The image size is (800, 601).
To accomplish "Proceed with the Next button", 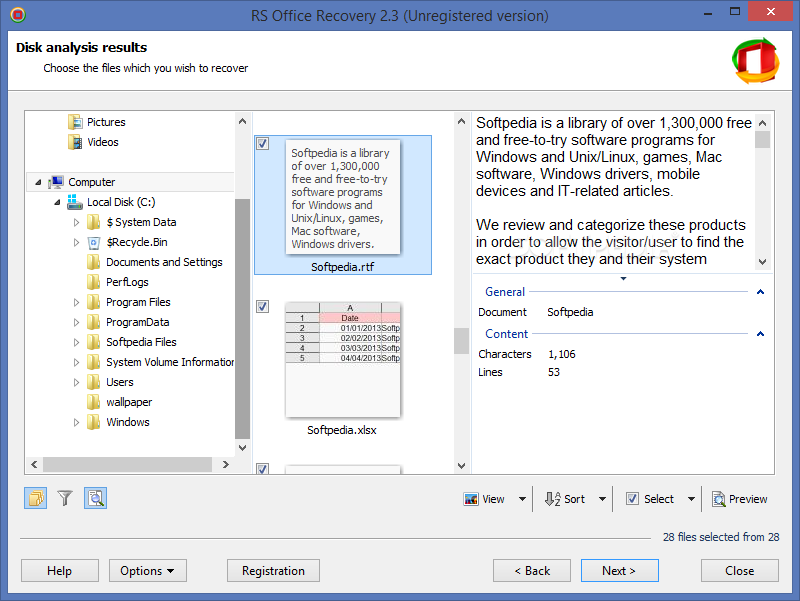I will click(619, 570).
